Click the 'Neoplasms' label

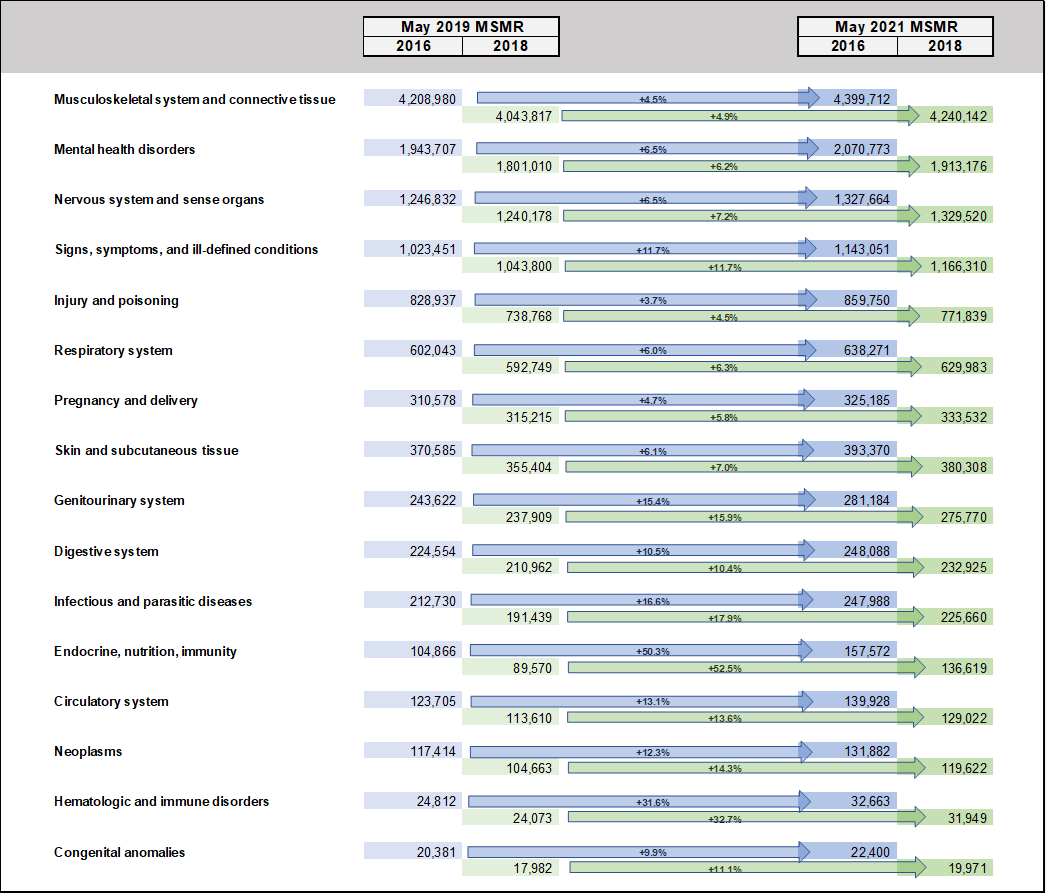88,751
